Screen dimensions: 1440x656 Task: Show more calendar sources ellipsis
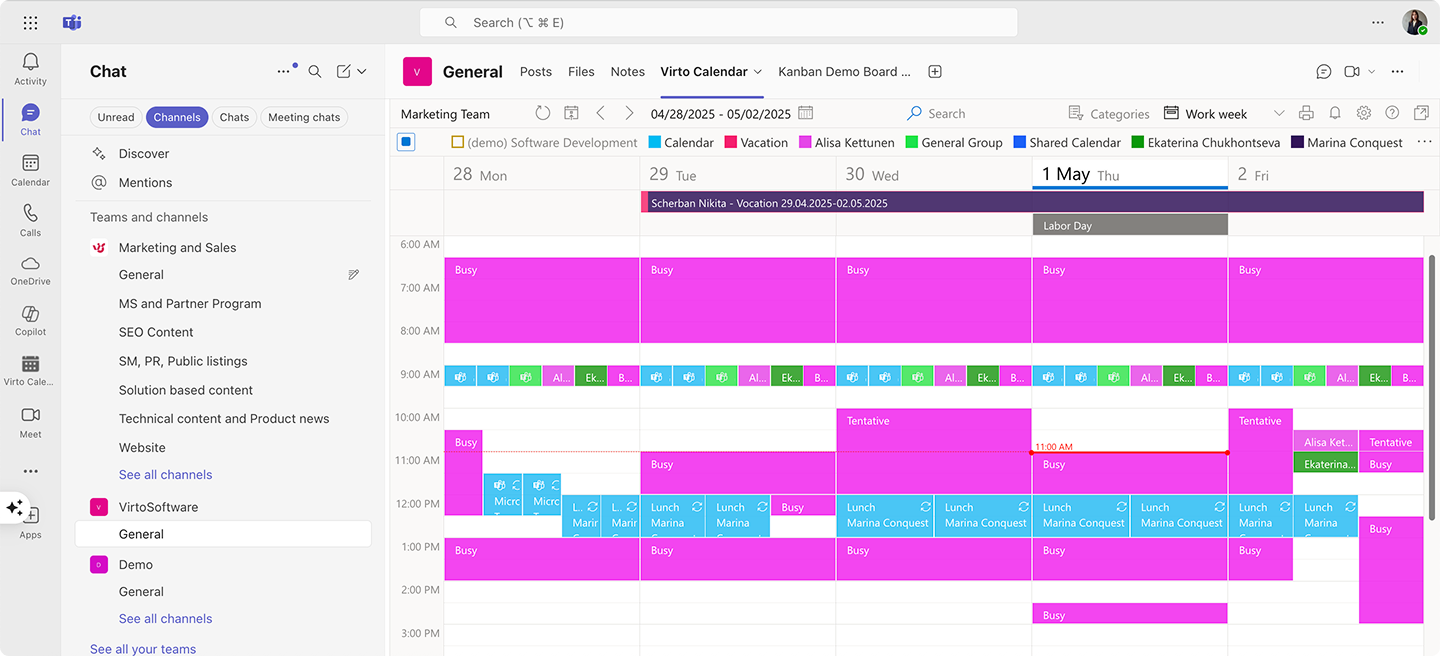tap(1424, 142)
